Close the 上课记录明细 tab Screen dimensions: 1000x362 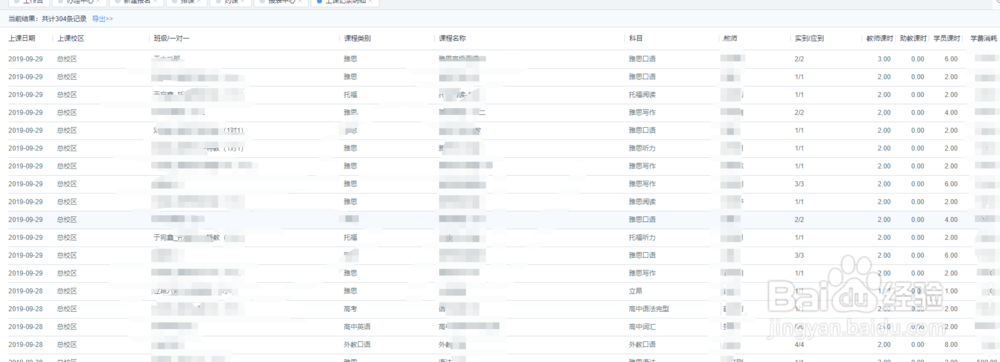tap(370, 2)
